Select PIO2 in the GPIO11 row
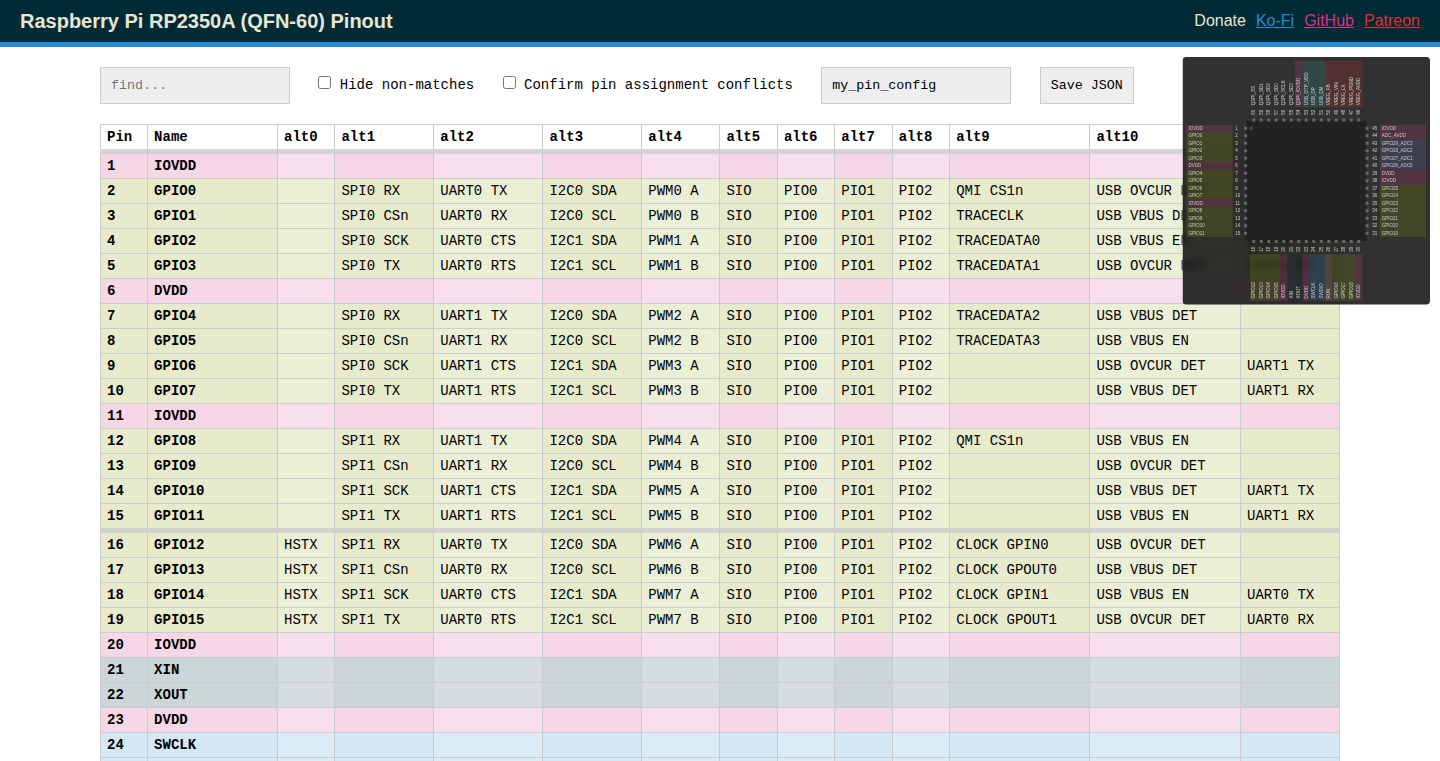Image resolution: width=1440 pixels, height=761 pixels. coord(921,516)
